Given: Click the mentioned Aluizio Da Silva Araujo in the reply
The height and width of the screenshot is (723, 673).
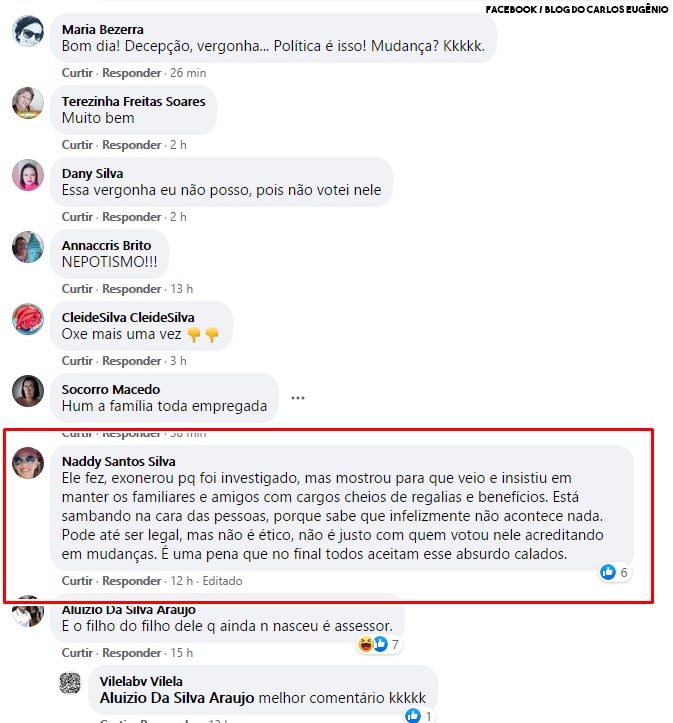Looking at the screenshot, I should (177, 698).
